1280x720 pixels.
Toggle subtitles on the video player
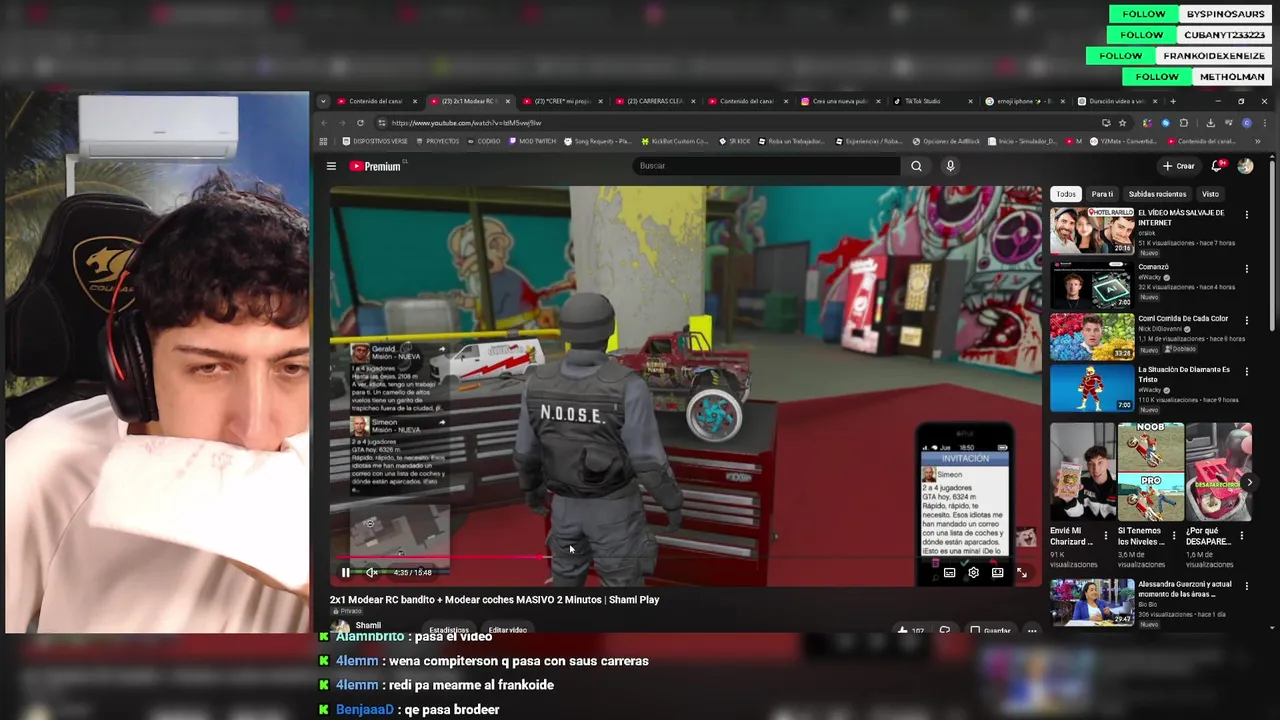coord(949,572)
